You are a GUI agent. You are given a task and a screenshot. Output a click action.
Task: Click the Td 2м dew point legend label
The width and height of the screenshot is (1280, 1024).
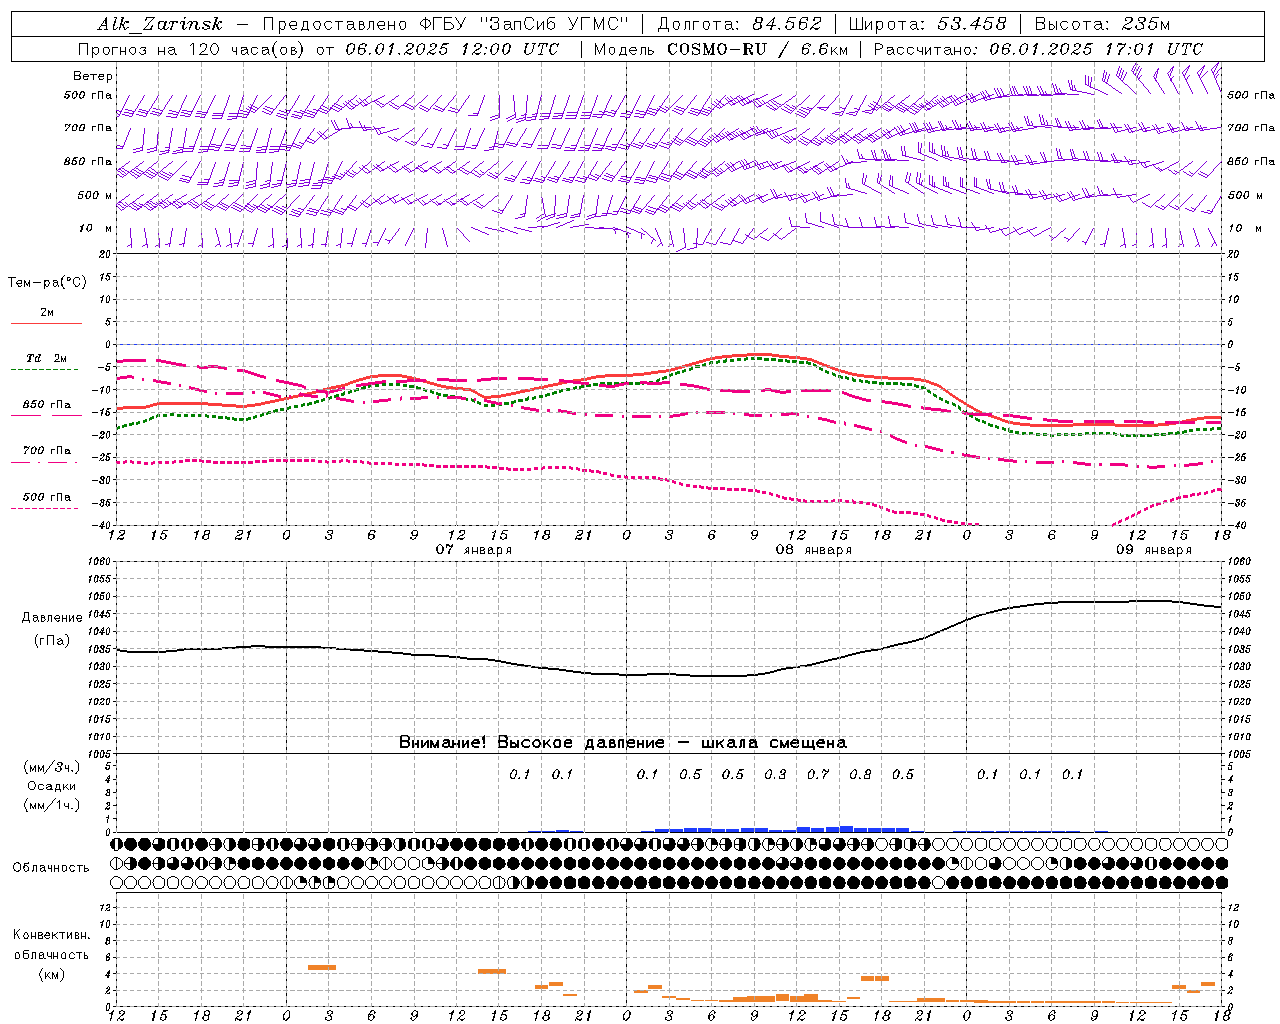click(x=47, y=358)
